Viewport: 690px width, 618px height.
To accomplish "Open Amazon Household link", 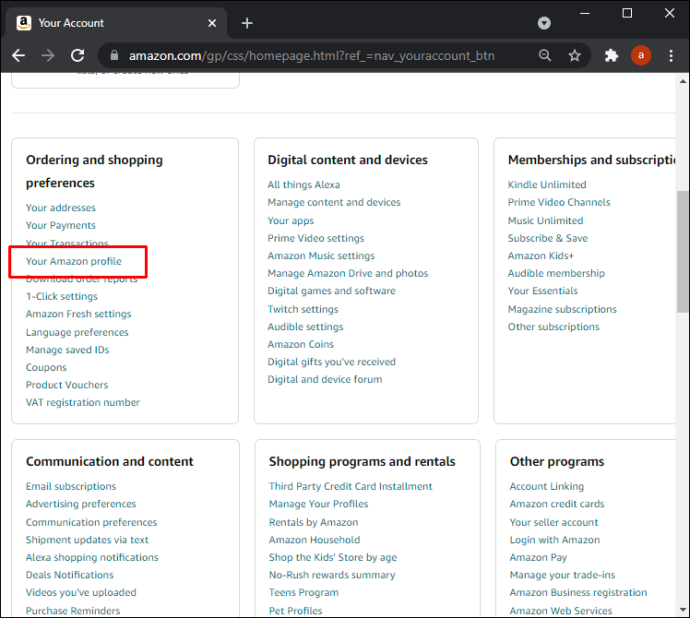I will click(x=315, y=540).
